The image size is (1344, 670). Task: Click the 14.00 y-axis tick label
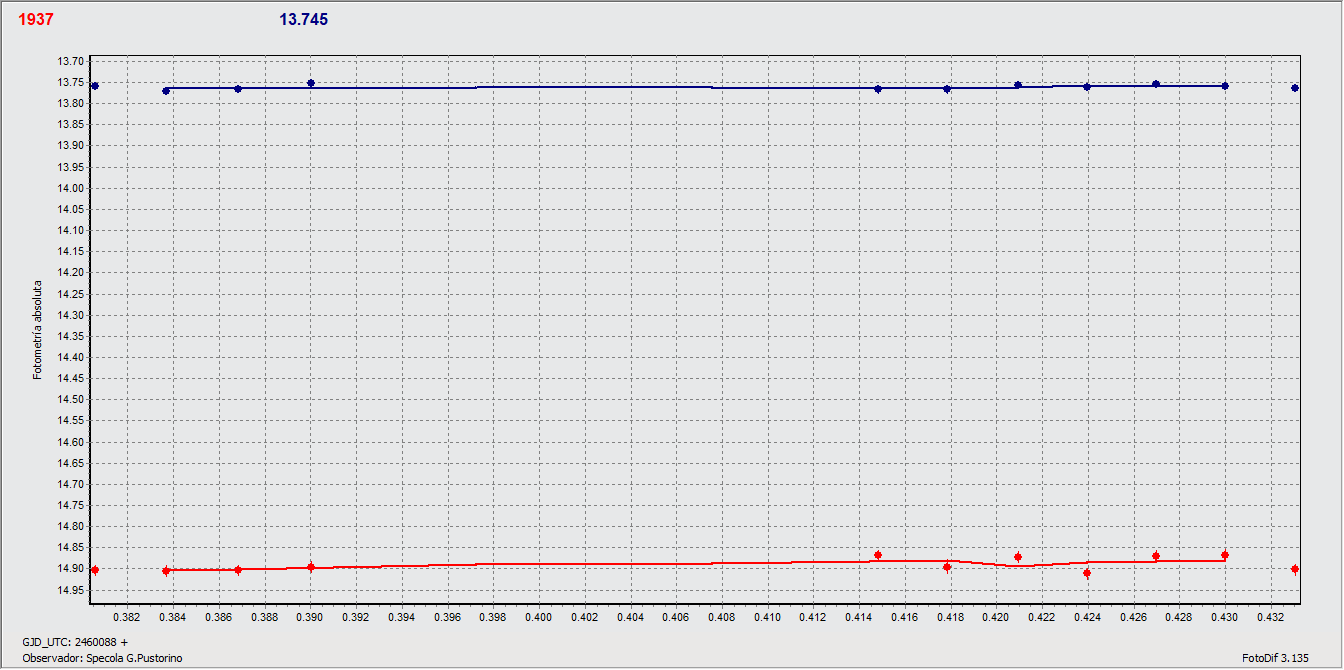click(x=69, y=189)
